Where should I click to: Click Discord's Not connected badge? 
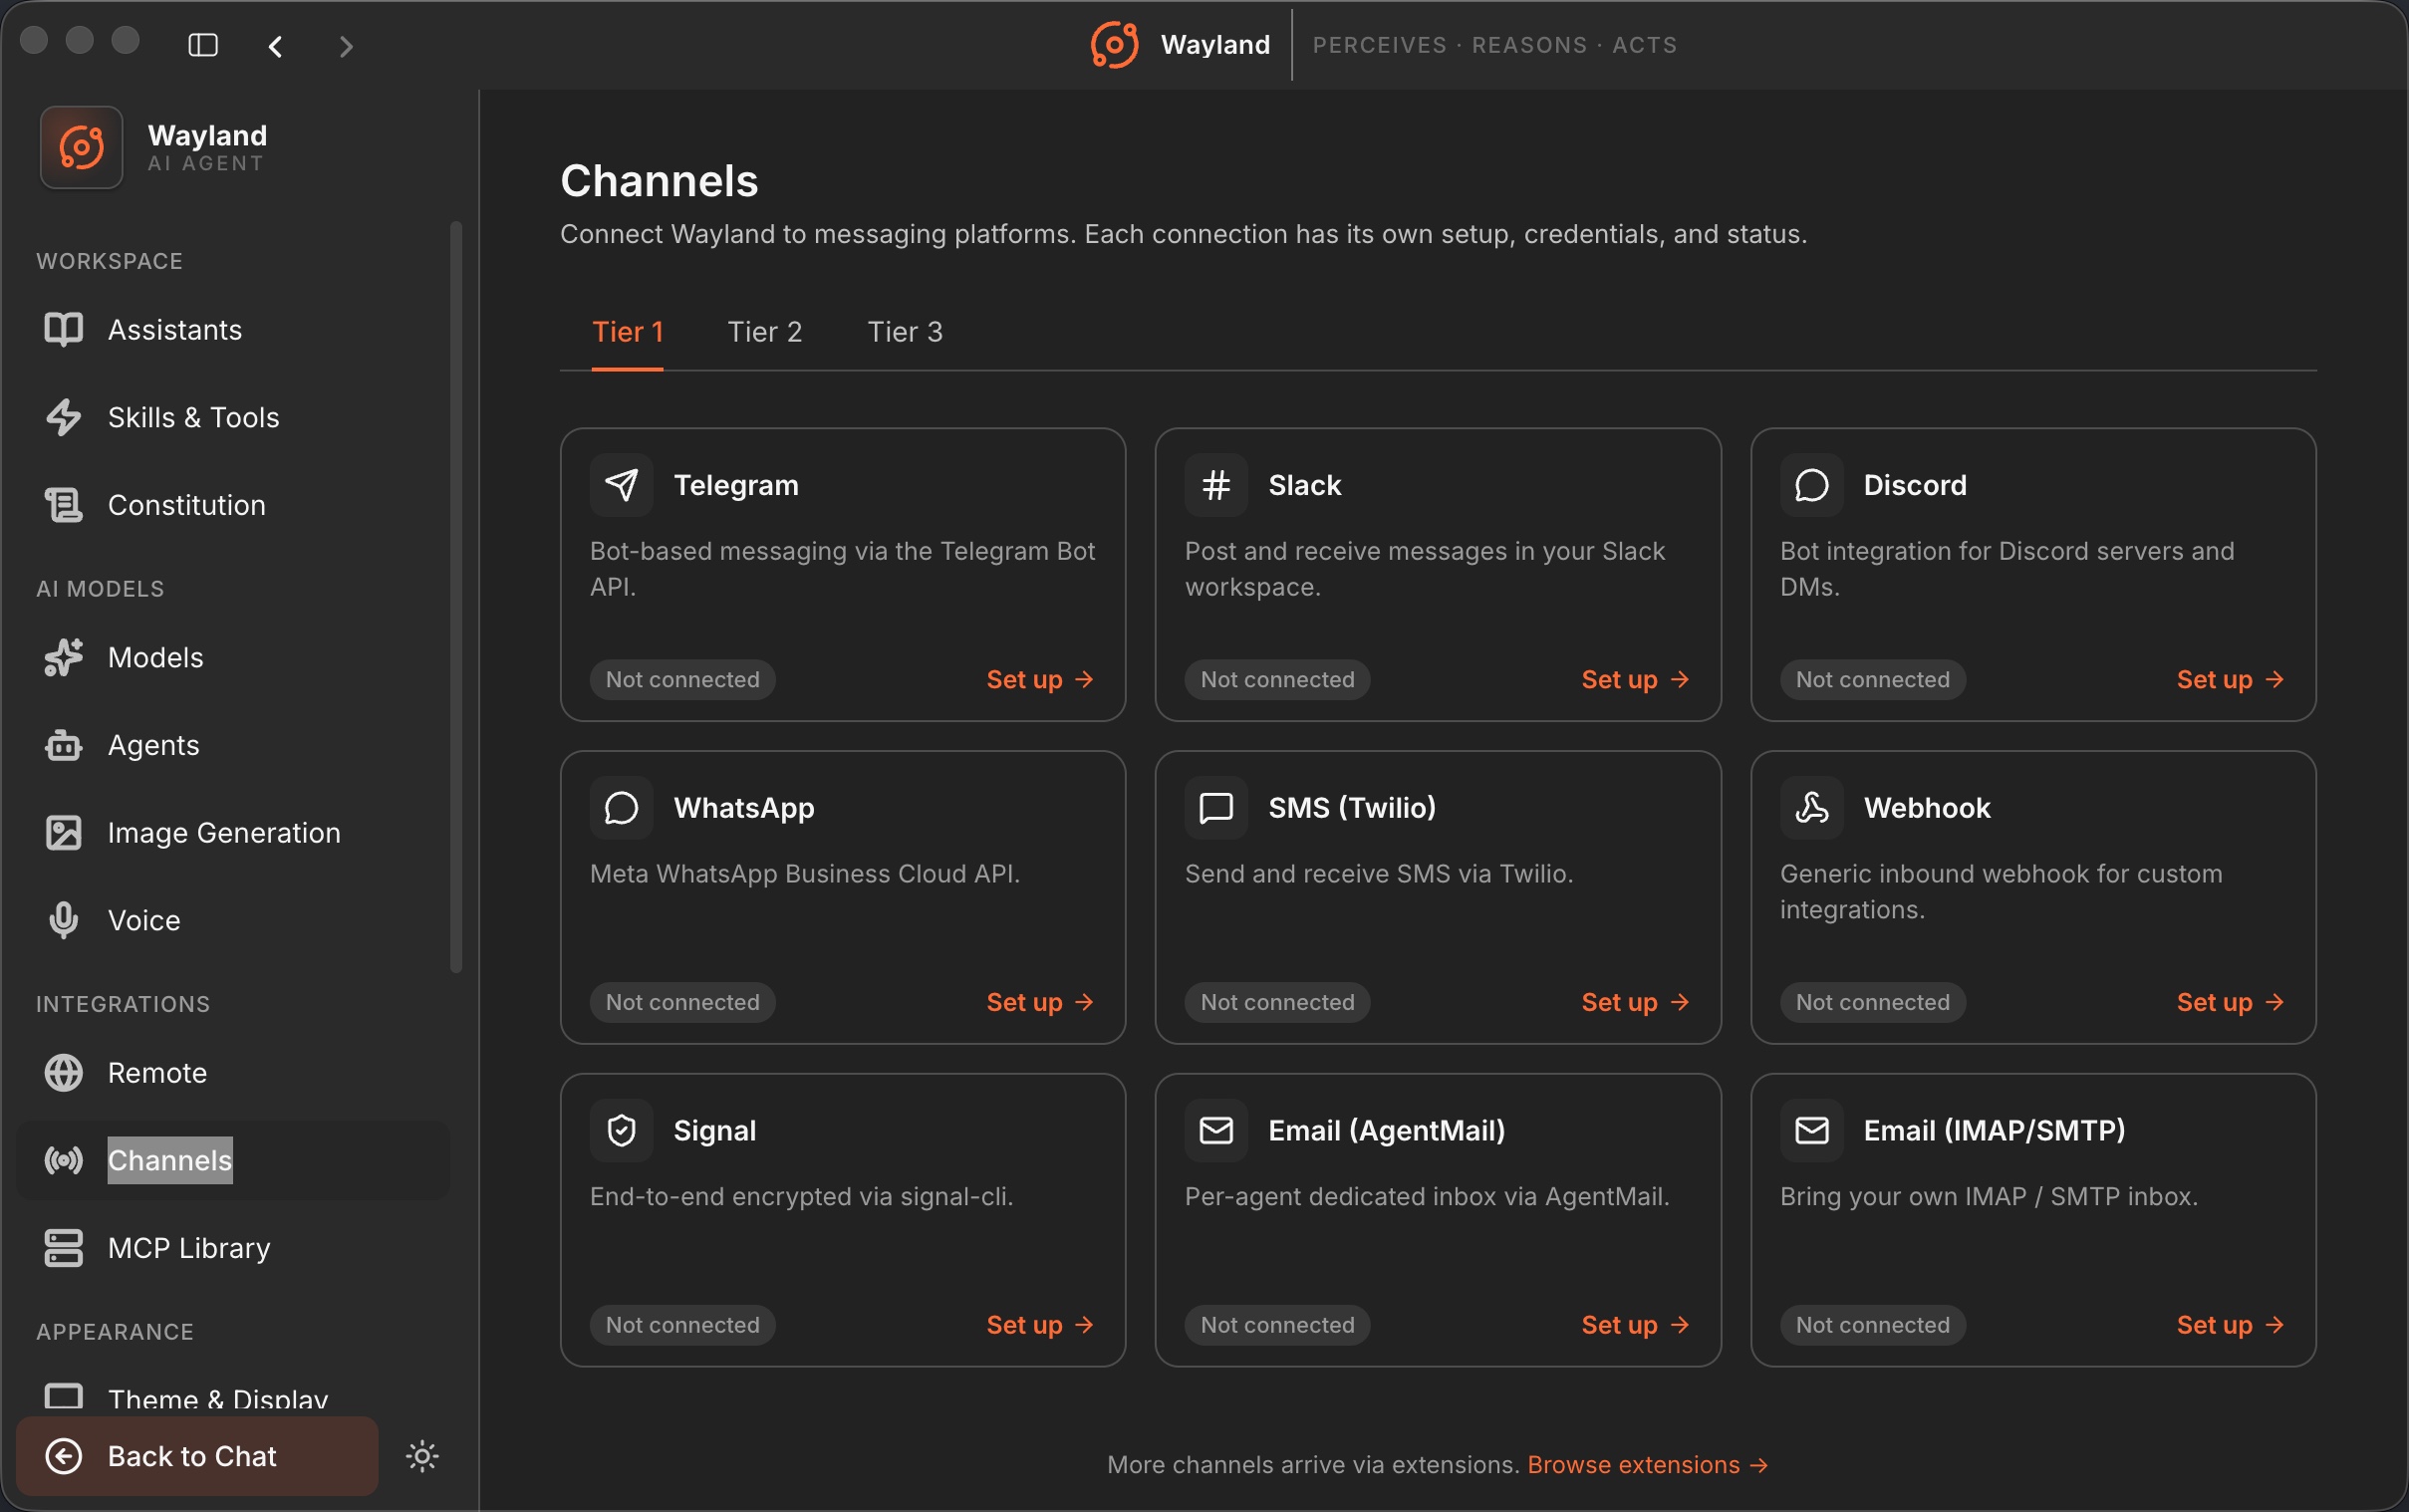pos(1873,680)
